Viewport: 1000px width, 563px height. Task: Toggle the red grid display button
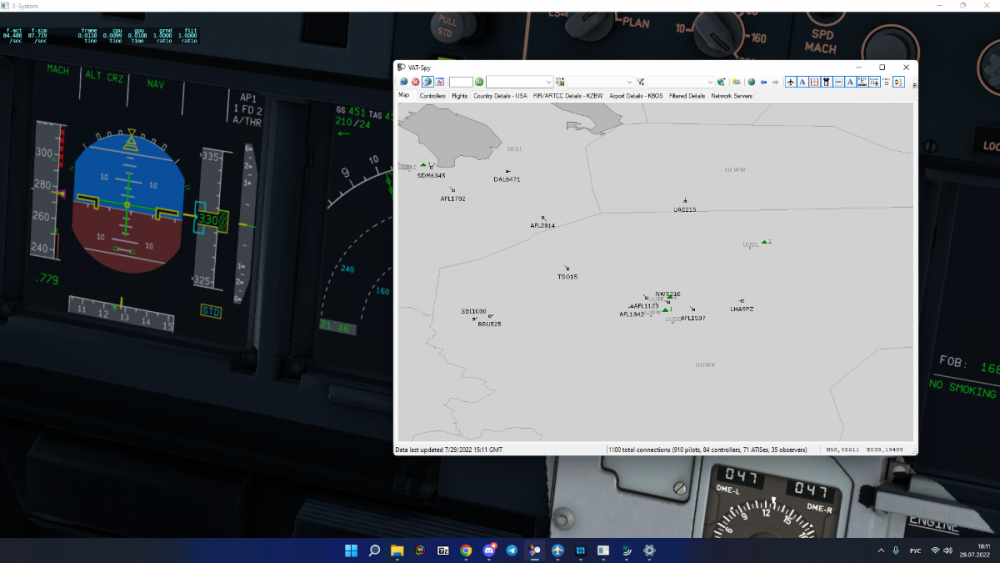pyautogui.click(x=815, y=82)
